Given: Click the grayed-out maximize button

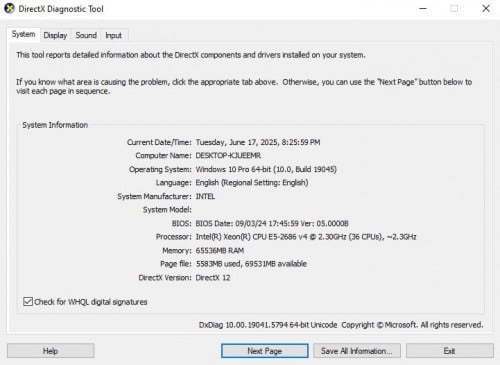Looking at the screenshot, I should pyautogui.click(x=454, y=8).
